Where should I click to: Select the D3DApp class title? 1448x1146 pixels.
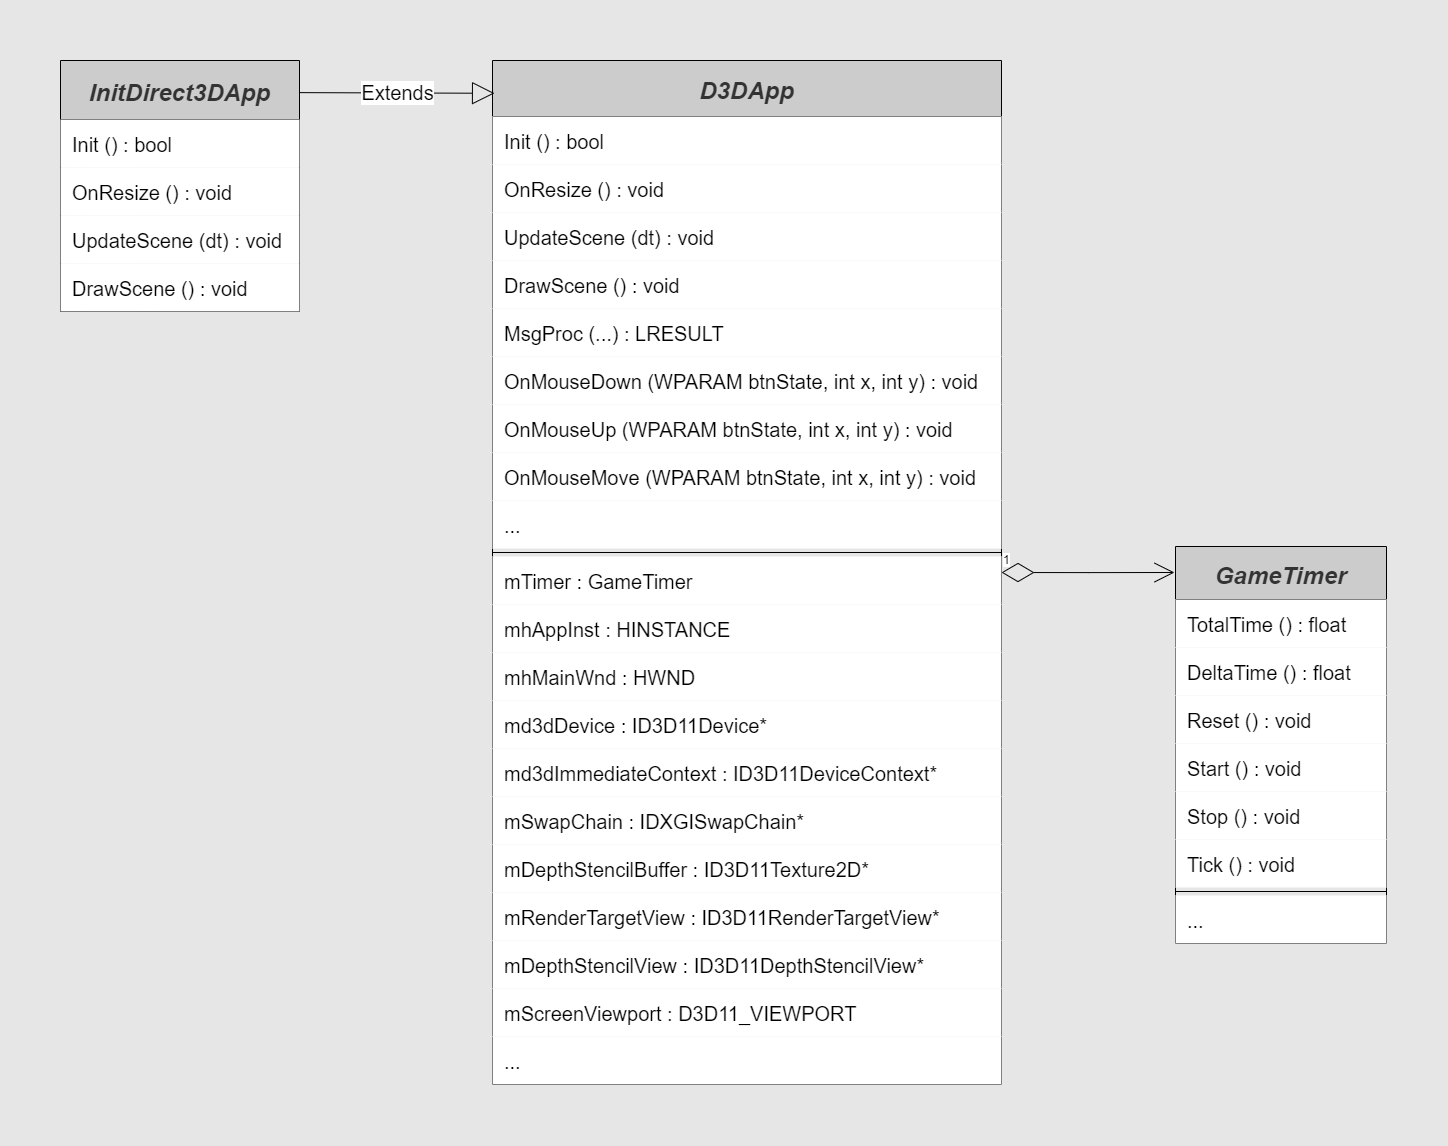pyautogui.click(x=747, y=90)
